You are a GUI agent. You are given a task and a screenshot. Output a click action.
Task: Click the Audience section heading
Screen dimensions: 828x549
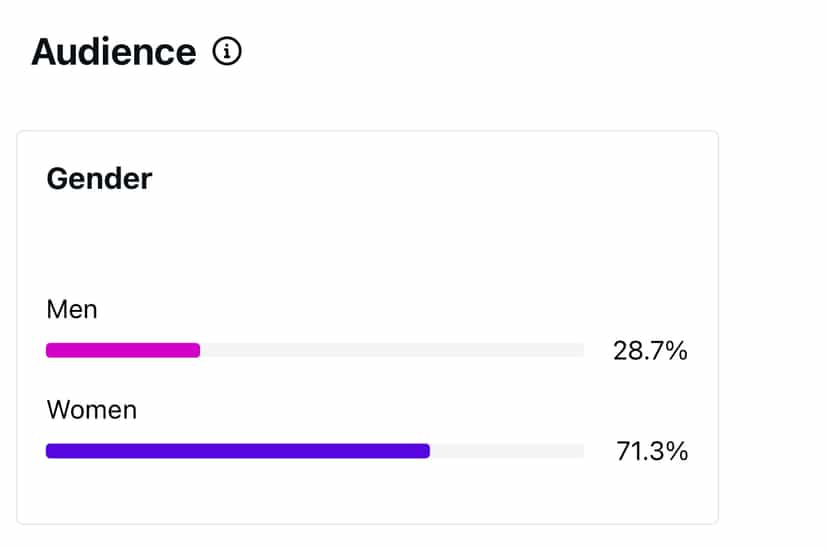coord(113,52)
